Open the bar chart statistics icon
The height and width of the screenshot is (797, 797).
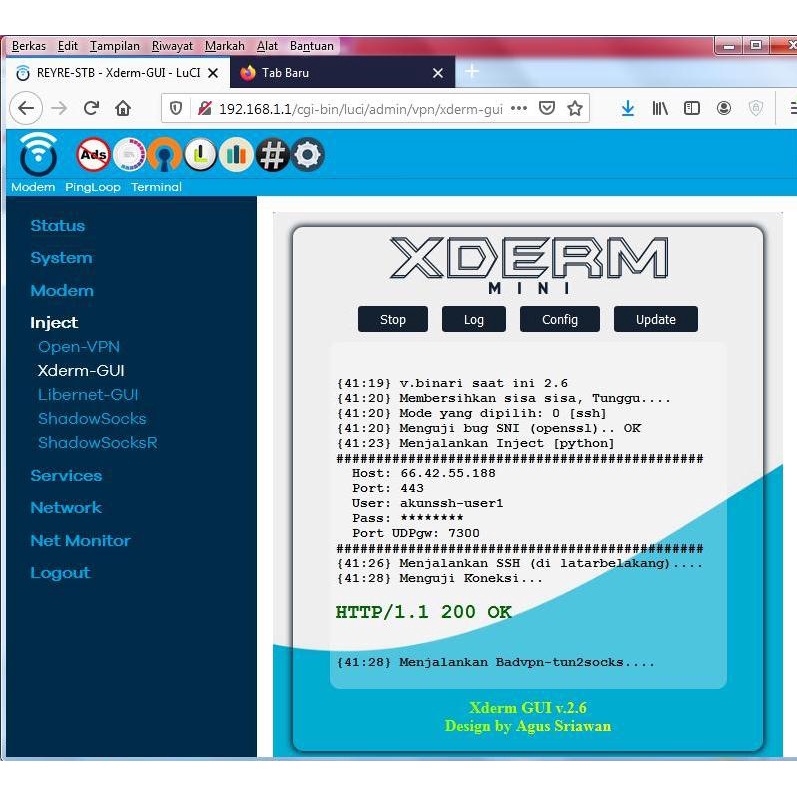pos(236,154)
